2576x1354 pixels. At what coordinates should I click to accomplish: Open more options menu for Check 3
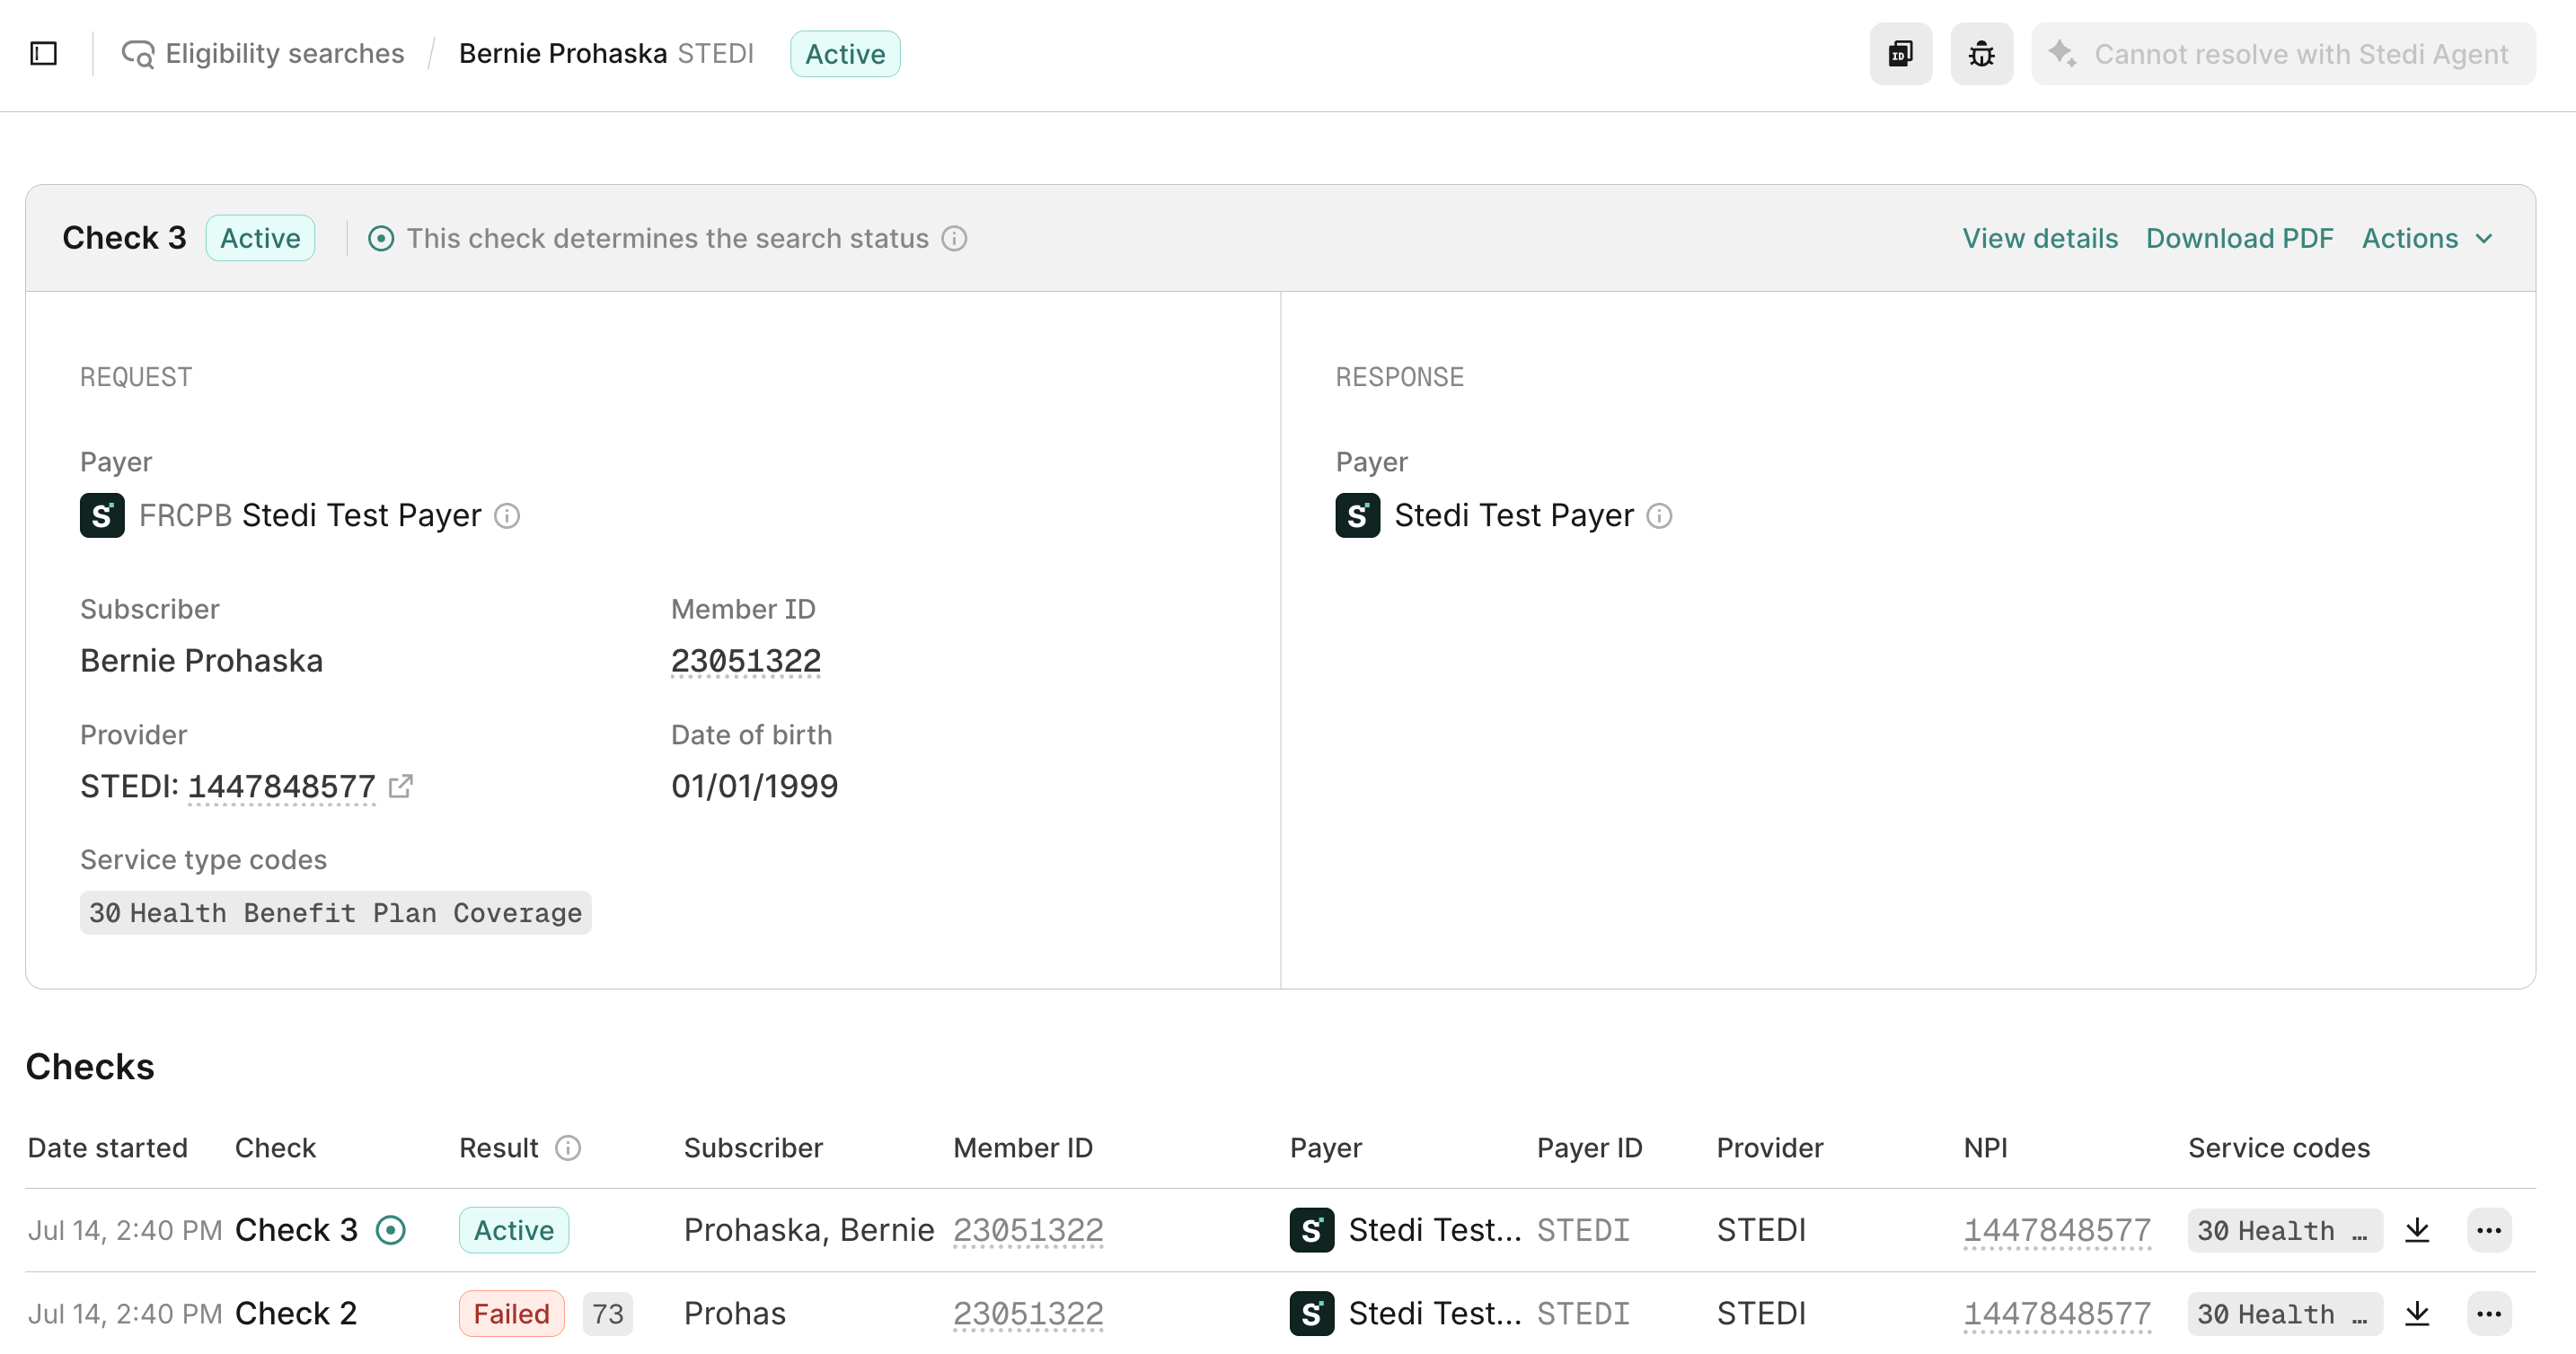click(2489, 1229)
